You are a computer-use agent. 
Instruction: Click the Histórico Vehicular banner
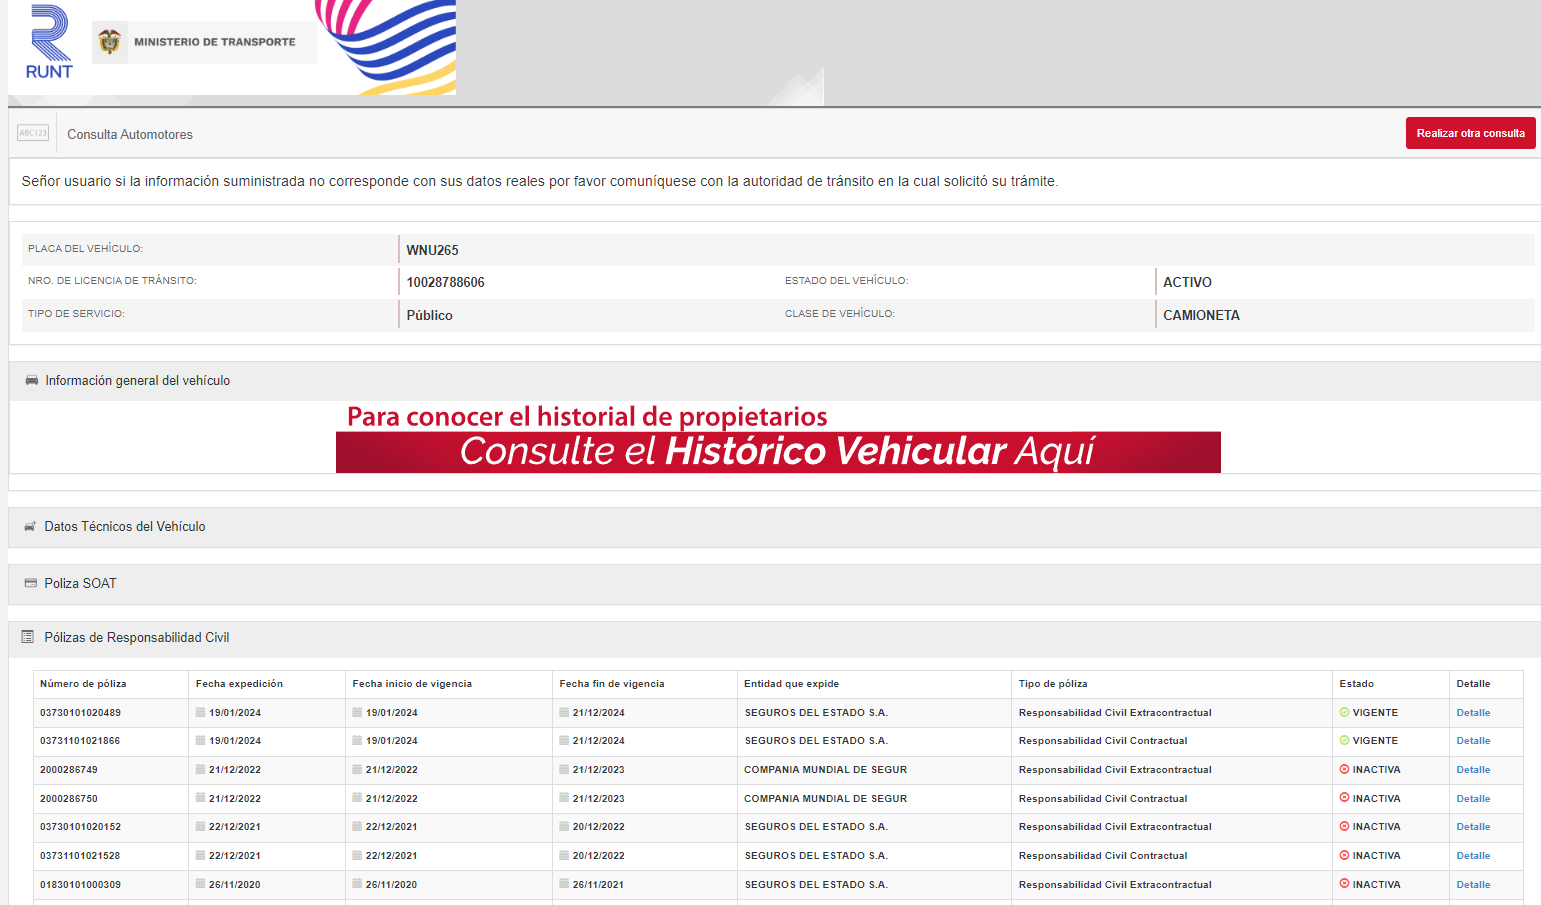(x=778, y=451)
